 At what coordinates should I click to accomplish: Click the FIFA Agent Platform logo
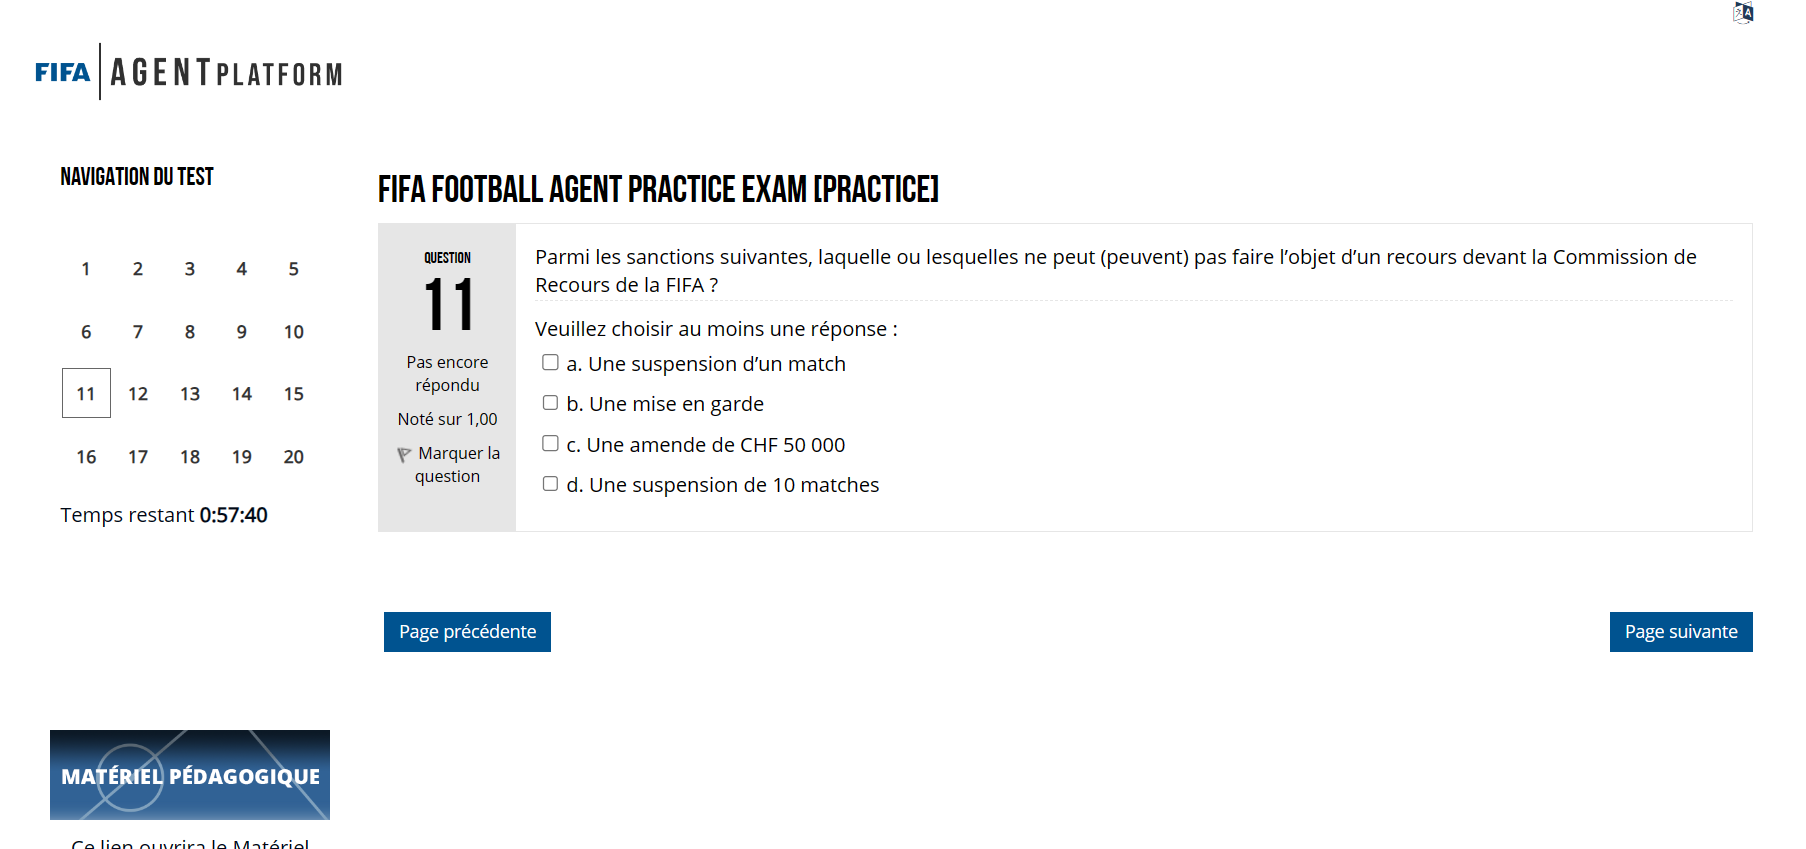click(x=188, y=73)
